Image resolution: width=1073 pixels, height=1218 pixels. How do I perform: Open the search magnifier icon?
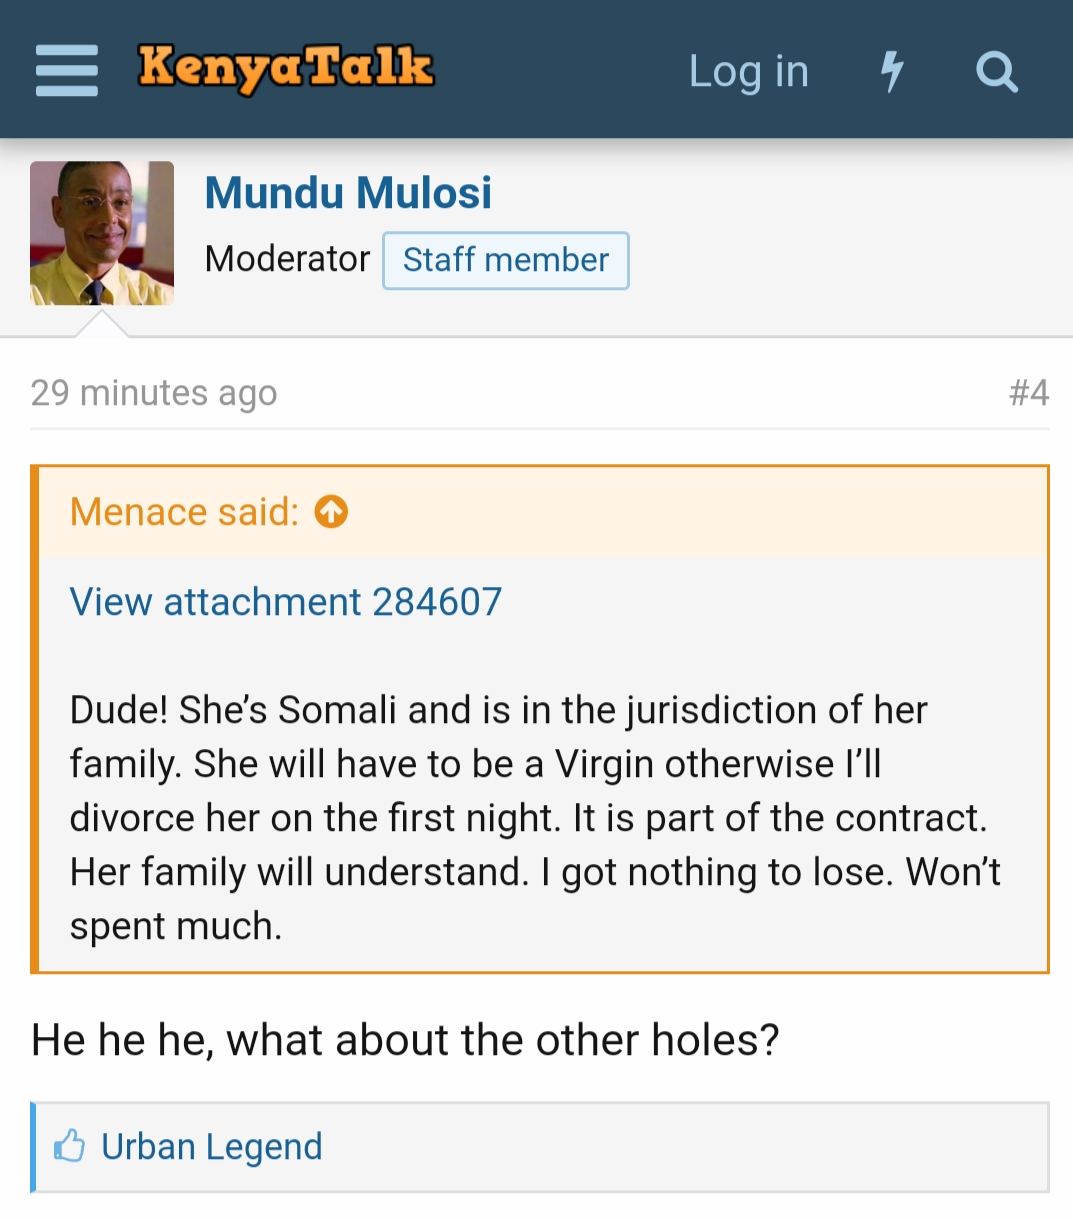click(x=996, y=71)
